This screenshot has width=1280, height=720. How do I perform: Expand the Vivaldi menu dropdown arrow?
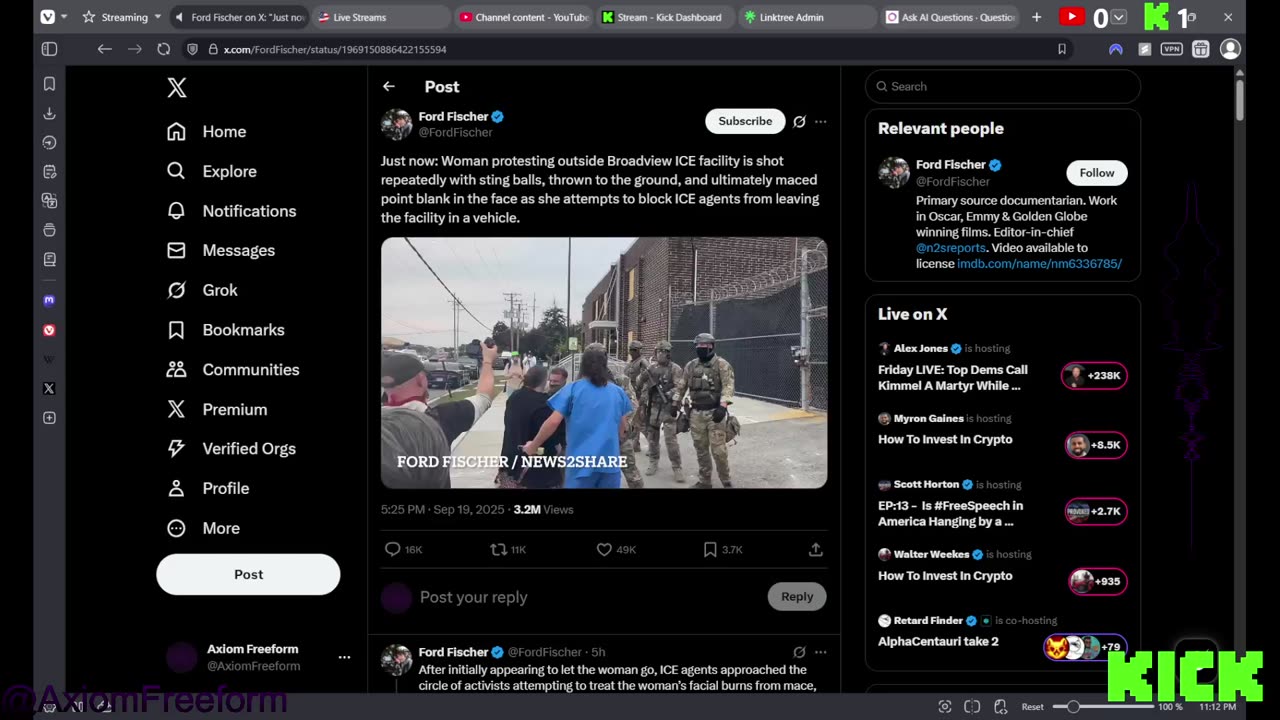click(x=64, y=17)
